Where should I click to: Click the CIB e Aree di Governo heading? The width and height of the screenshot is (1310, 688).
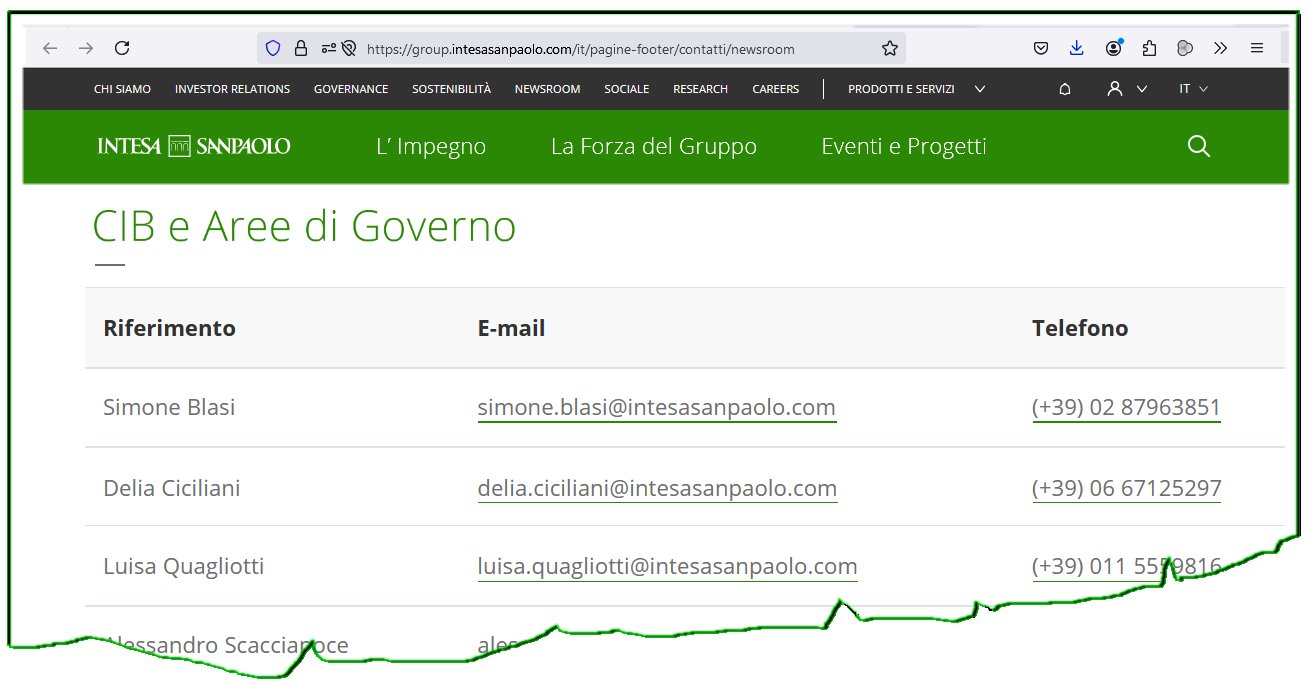coord(304,227)
